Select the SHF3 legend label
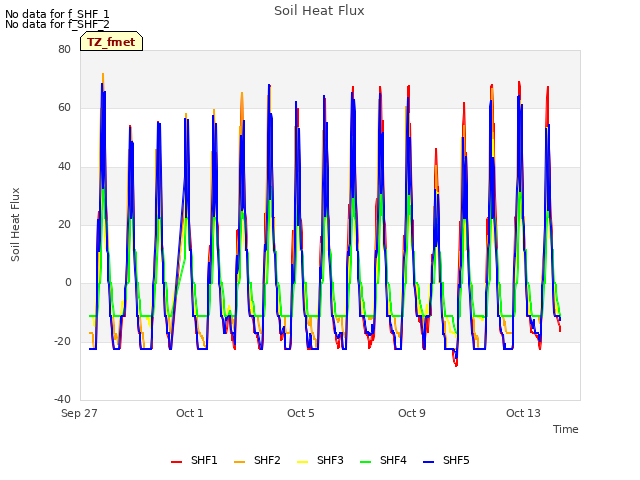This screenshot has height=480, width=640. click(x=330, y=460)
